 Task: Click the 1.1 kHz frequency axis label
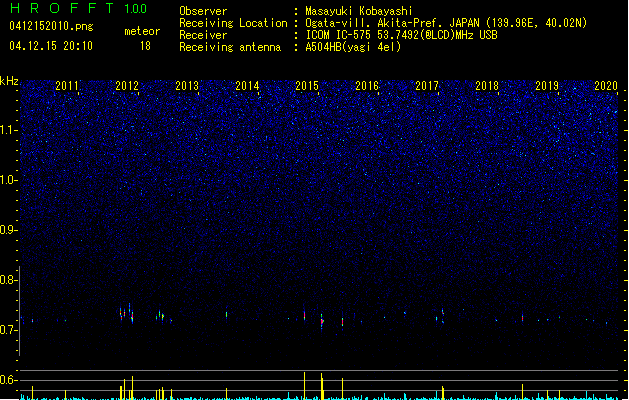[x=8, y=130]
